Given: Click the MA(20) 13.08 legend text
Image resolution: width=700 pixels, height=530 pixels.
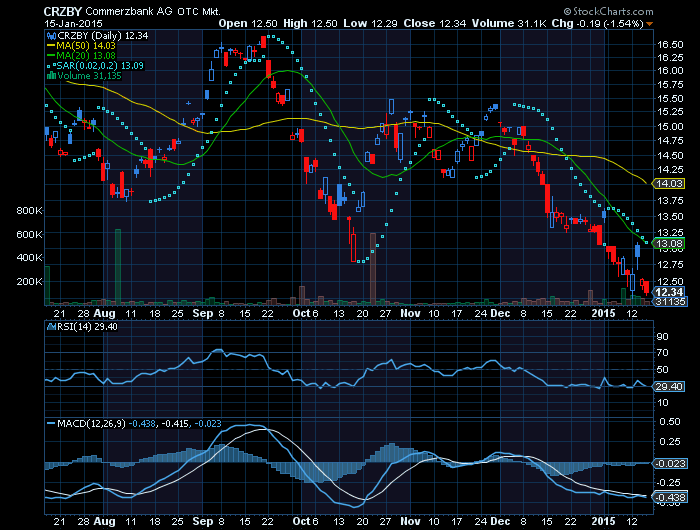Looking at the screenshot, I should (x=86, y=56).
